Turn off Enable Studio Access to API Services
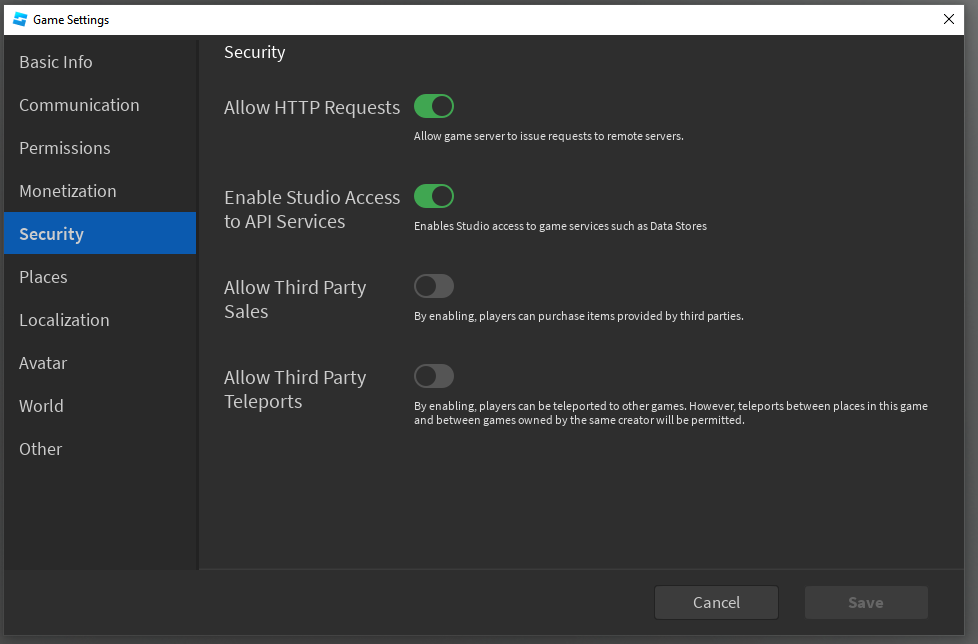The width and height of the screenshot is (978, 644). (x=433, y=196)
